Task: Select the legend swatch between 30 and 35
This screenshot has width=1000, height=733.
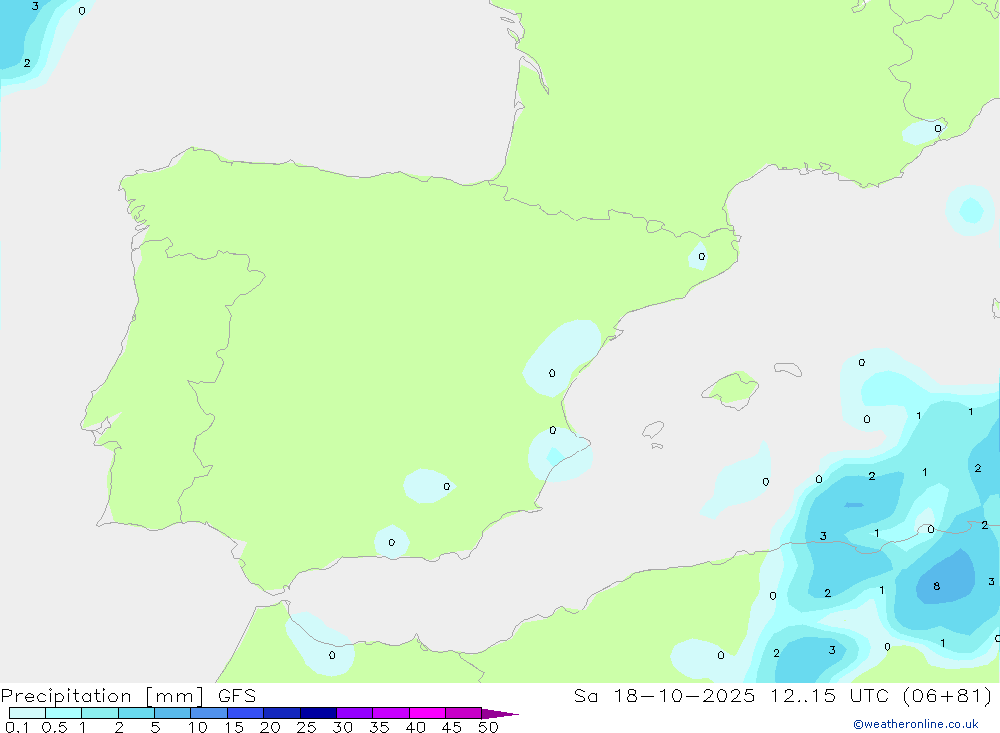Action: click(355, 713)
